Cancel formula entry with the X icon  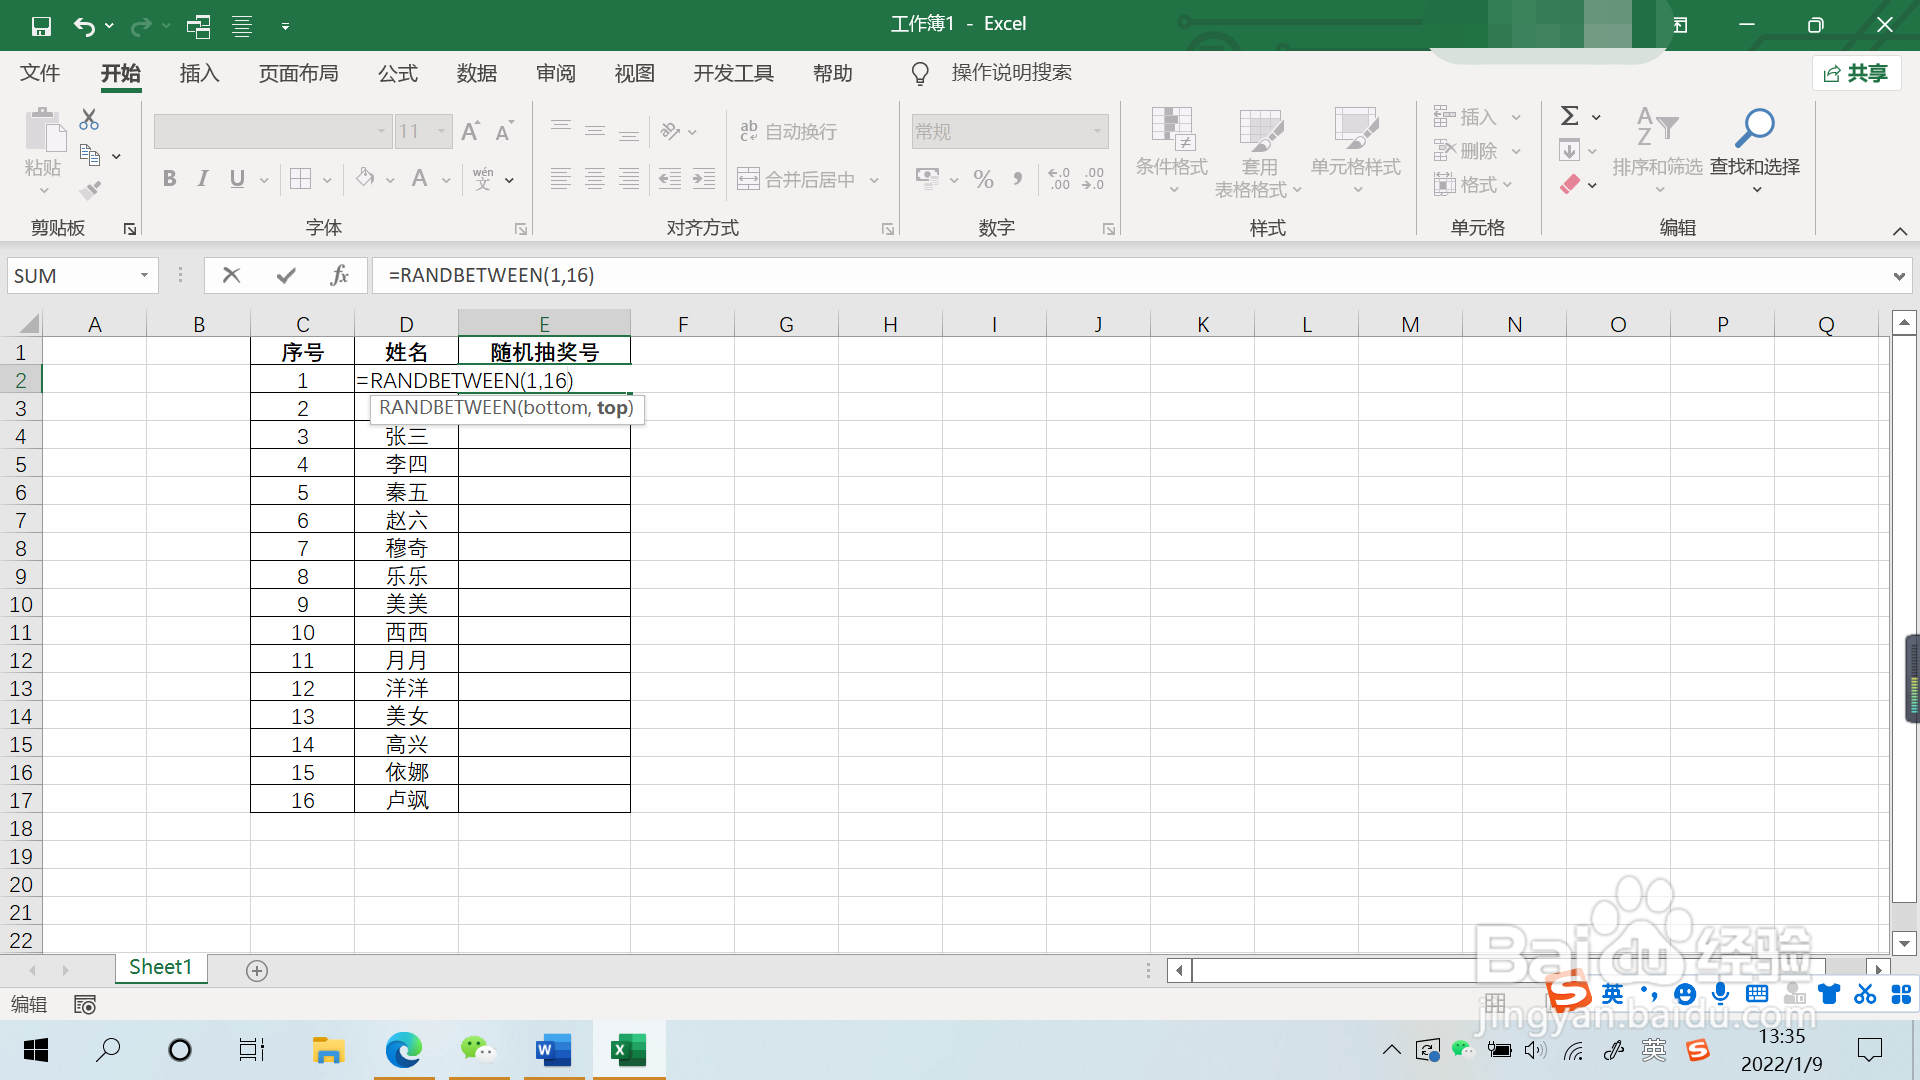click(231, 275)
